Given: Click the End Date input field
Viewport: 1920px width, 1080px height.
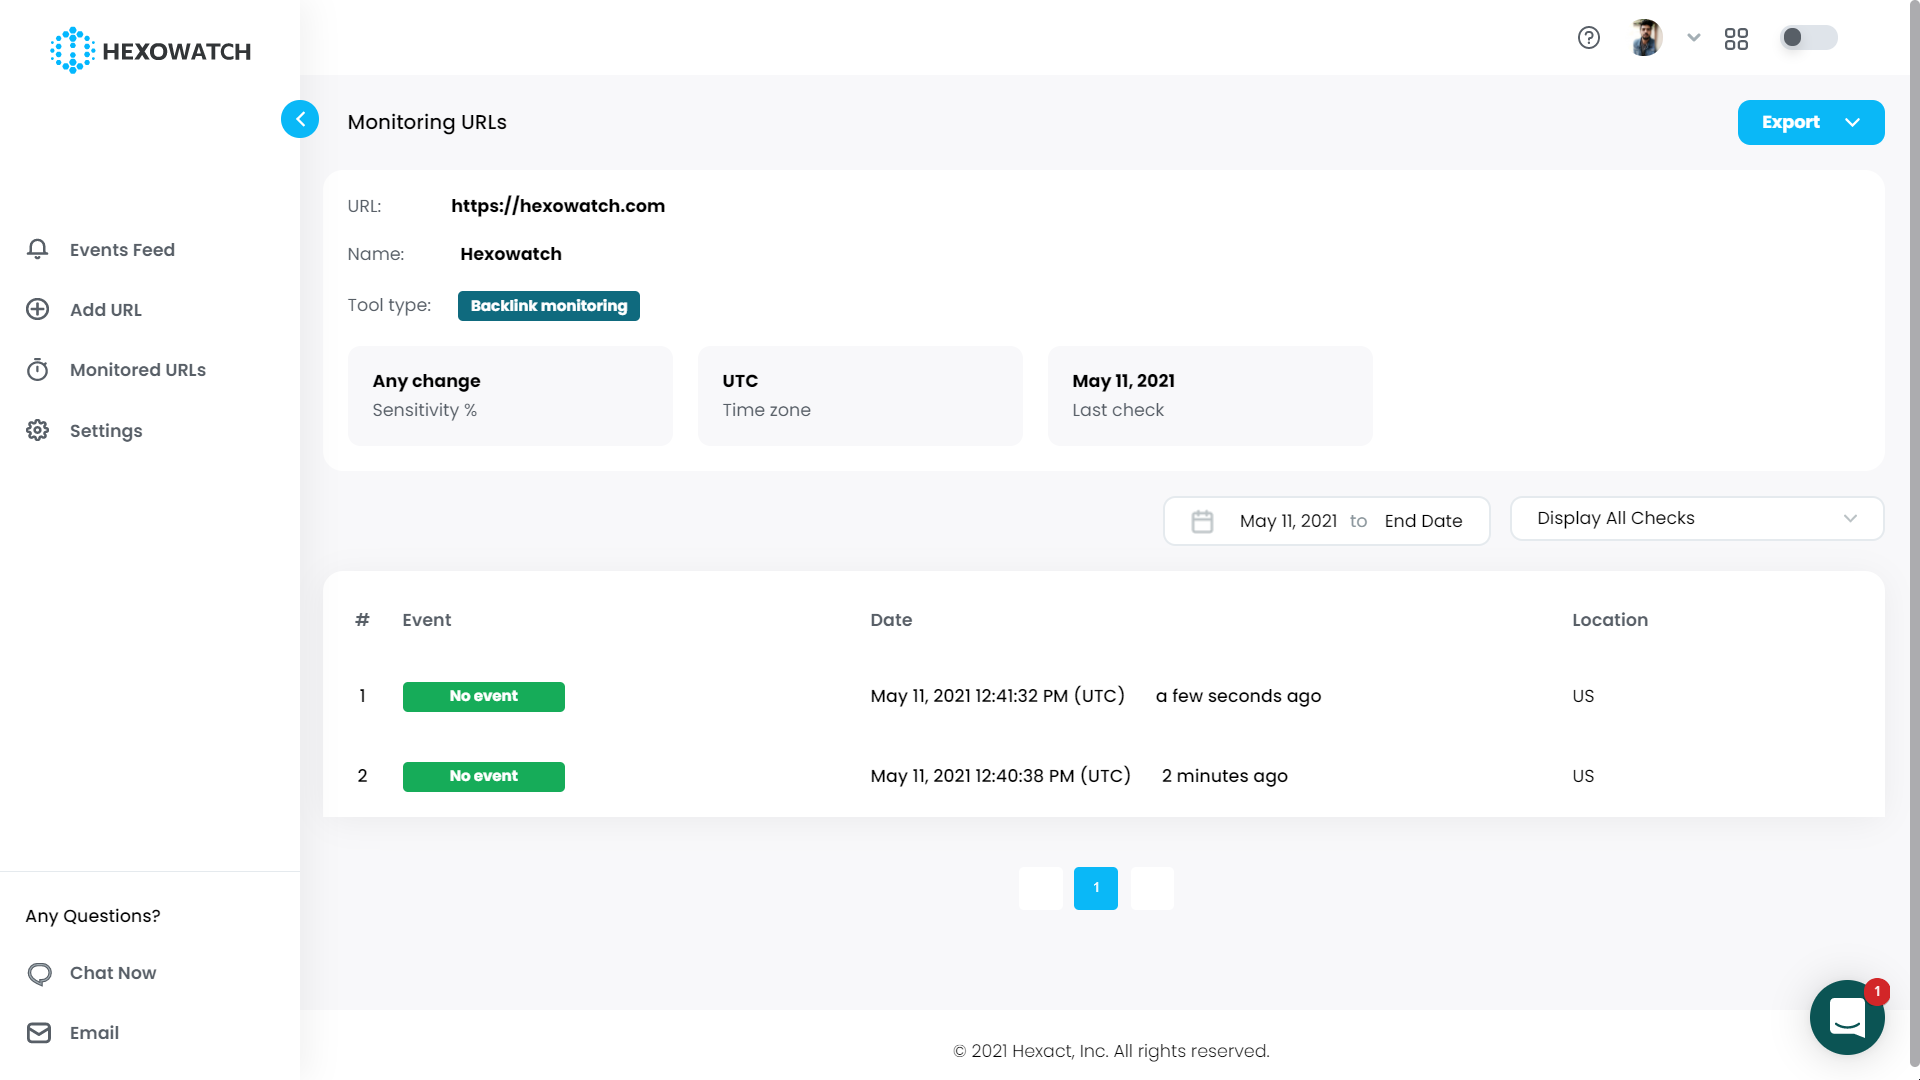Looking at the screenshot, I should point(1423,520).
